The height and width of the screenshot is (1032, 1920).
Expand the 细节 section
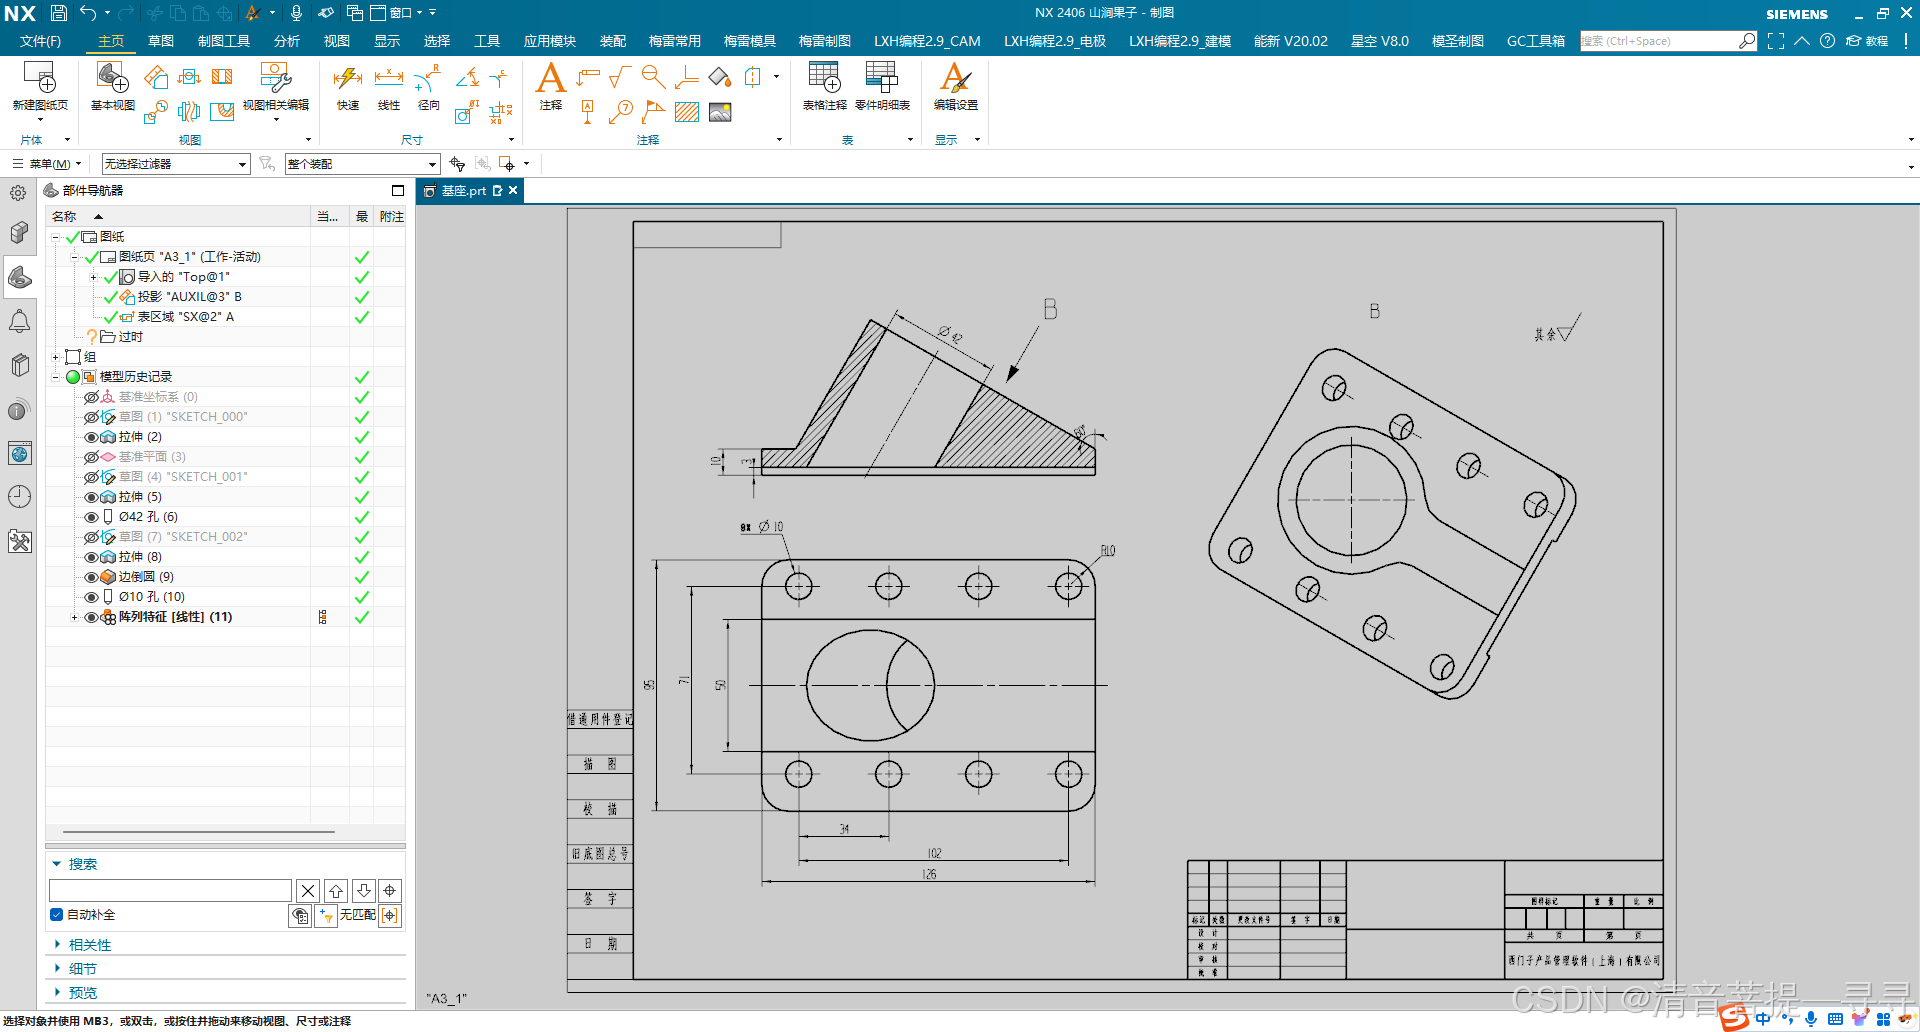[x=82, y=969]
